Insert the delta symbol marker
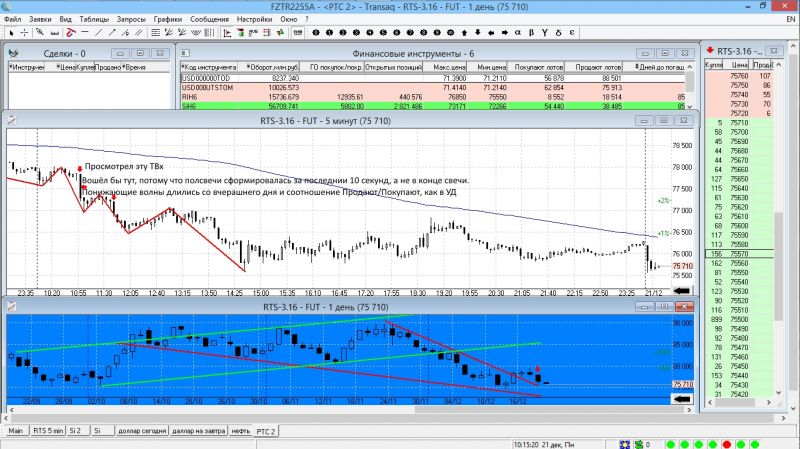 [x=558, y=33]
